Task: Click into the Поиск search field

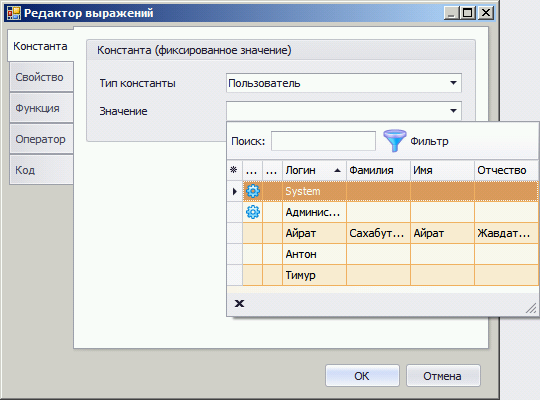Action: coord(323,141)
